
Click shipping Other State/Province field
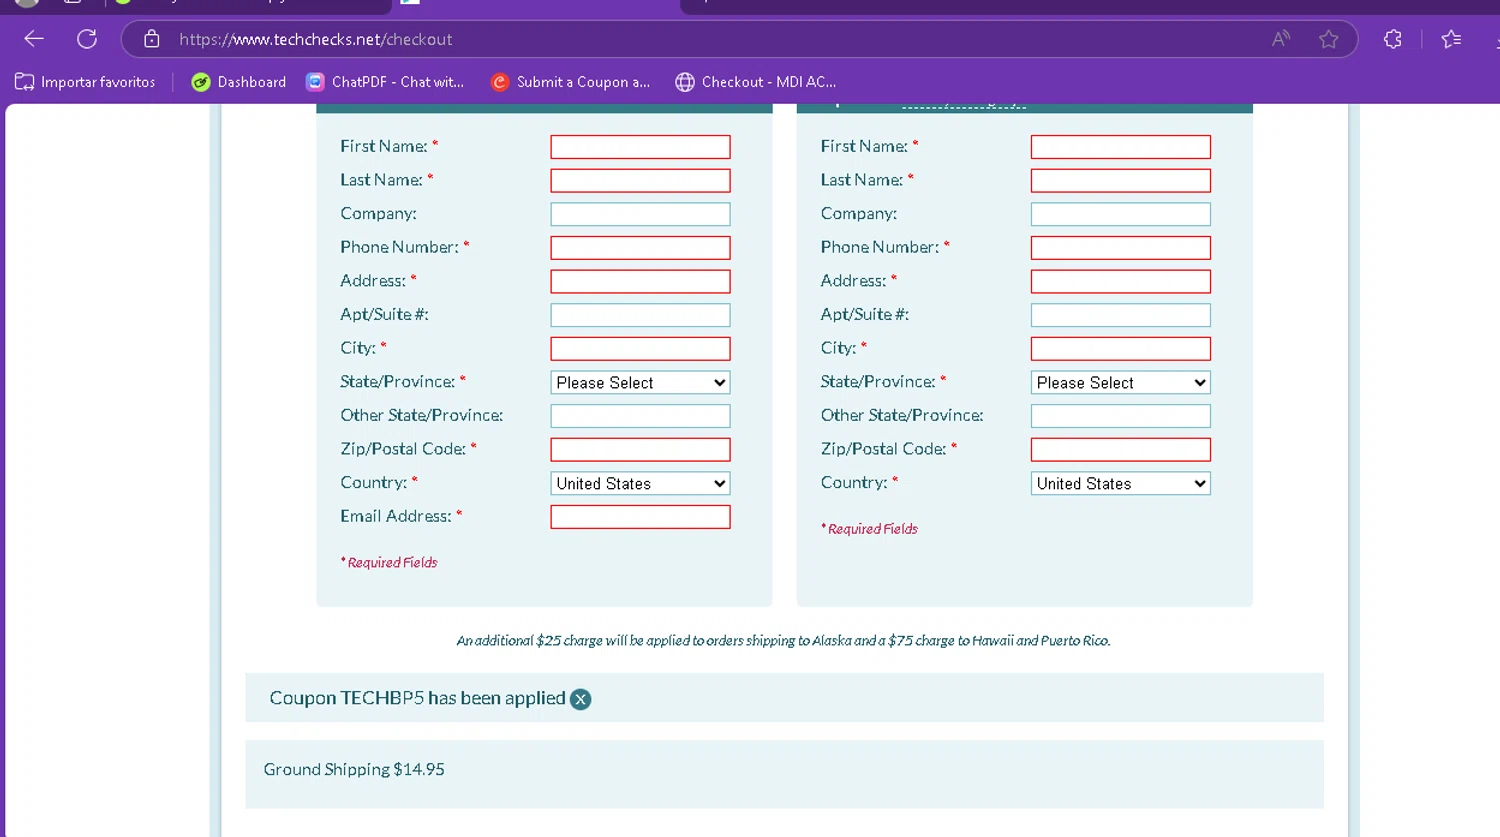[x=1121, y=416]
